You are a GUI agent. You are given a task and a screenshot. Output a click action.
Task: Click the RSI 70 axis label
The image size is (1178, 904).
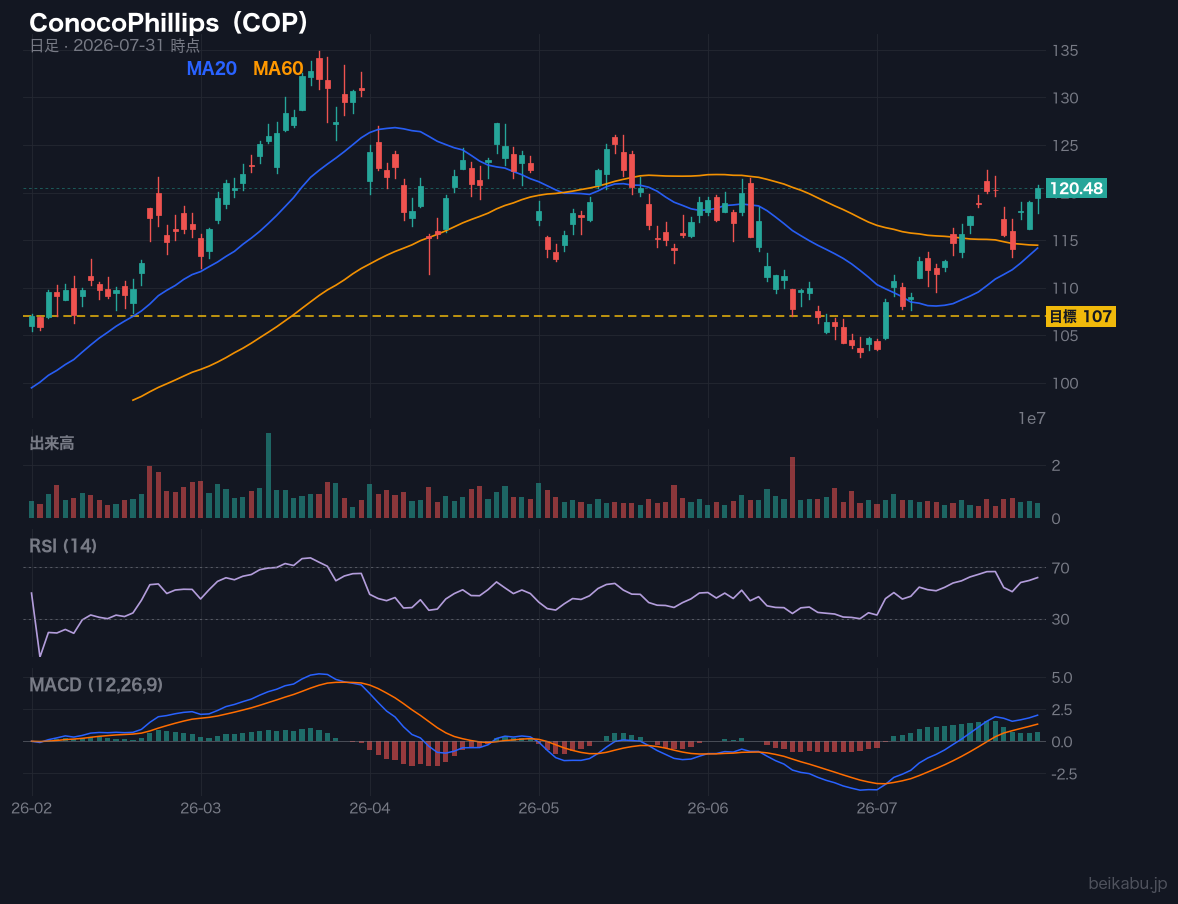point(1060,568)
